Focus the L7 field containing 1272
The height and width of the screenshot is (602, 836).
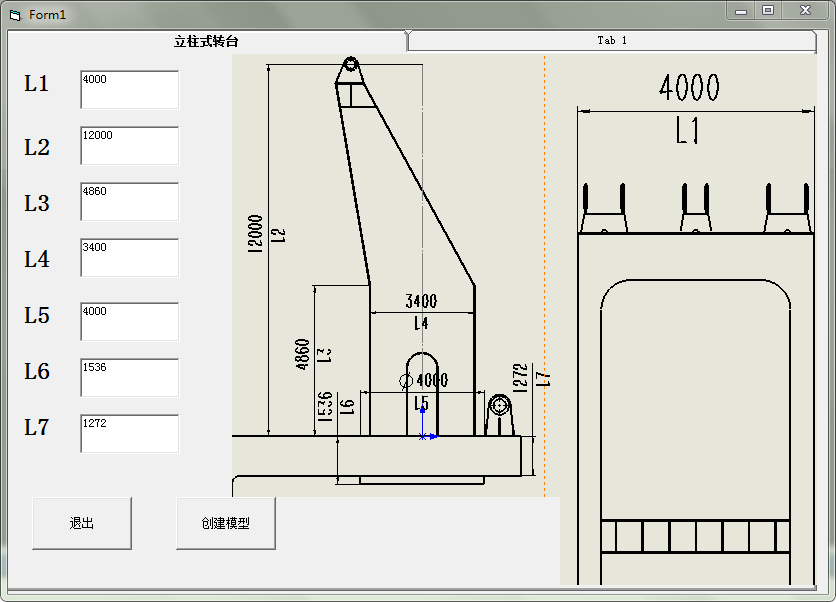[129, 434]
